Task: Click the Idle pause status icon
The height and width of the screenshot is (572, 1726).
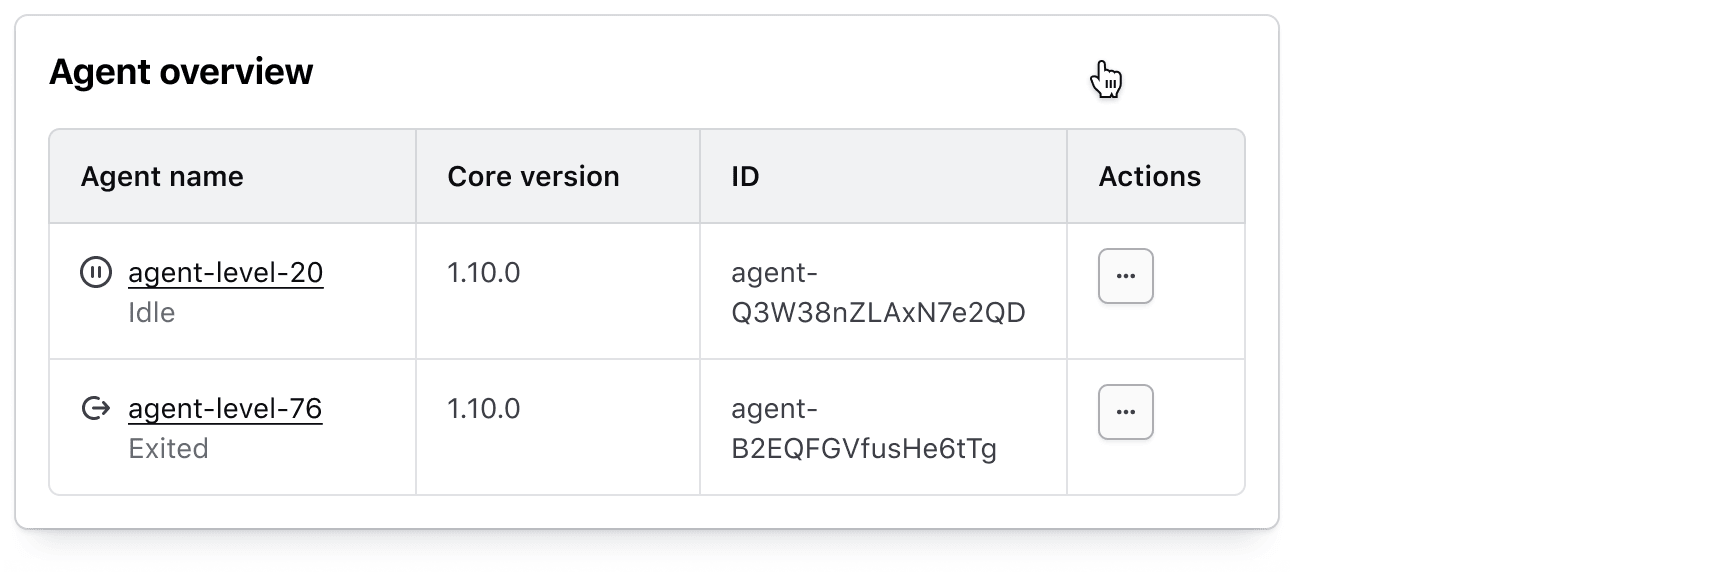Action: pos(96,272)
